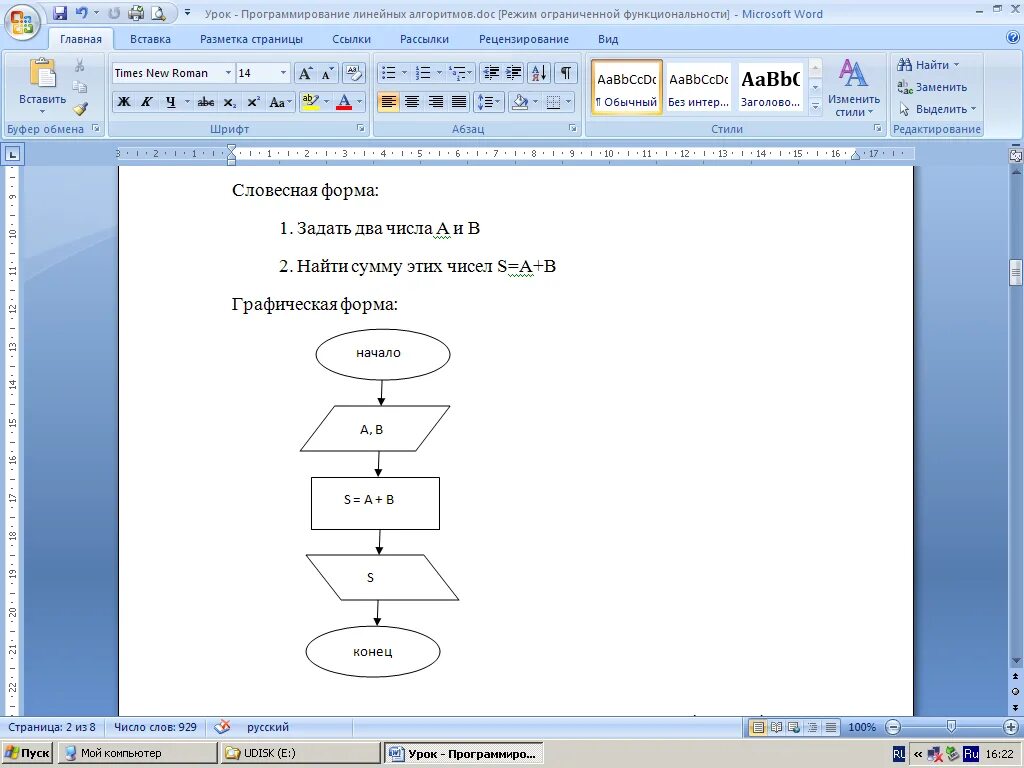Increase font size with Grow Font icon
Screen dimensions: 1024x768
(305, 73)
